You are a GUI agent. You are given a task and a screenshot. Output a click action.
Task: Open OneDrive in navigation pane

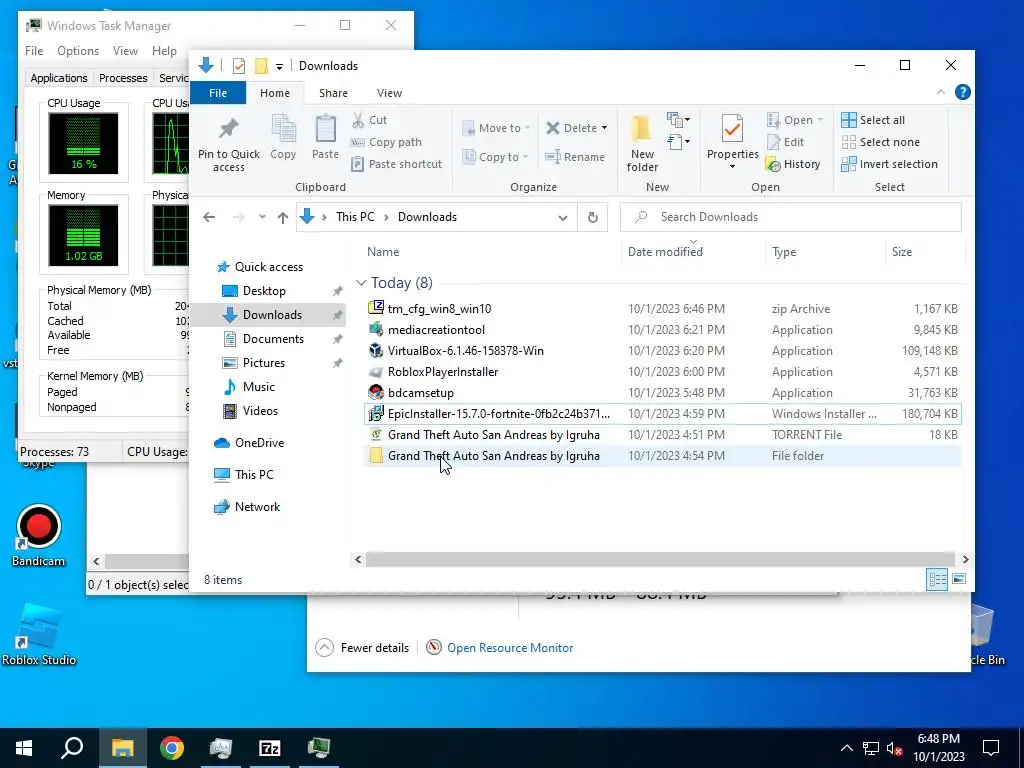tap(259, 443)
